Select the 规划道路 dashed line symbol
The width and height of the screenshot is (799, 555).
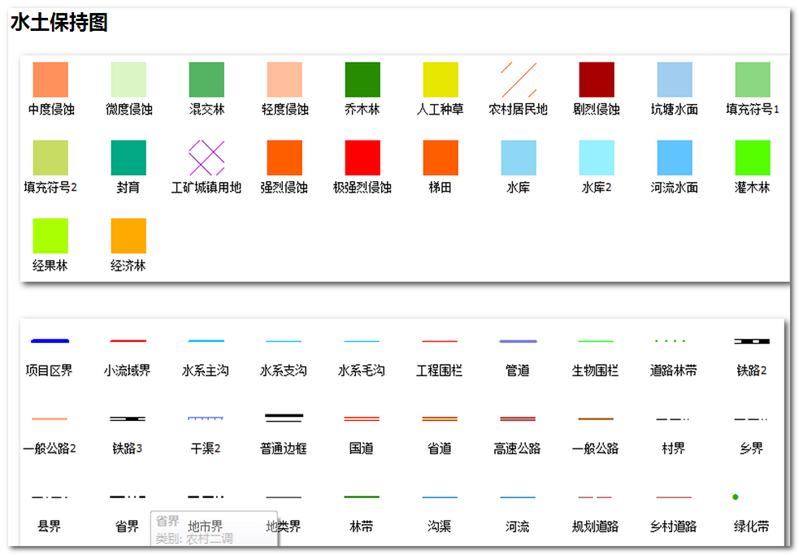point(595,497)
